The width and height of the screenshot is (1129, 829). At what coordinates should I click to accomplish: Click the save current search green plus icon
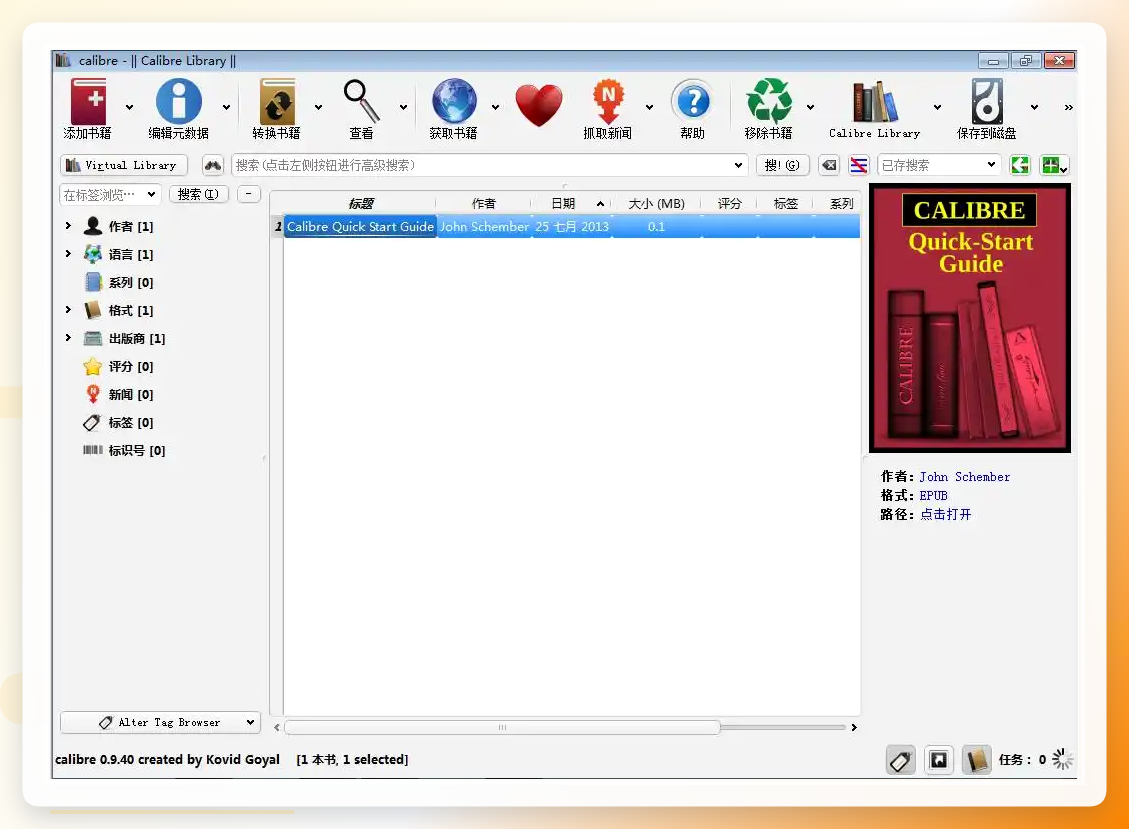click(x=1054, y=165)
